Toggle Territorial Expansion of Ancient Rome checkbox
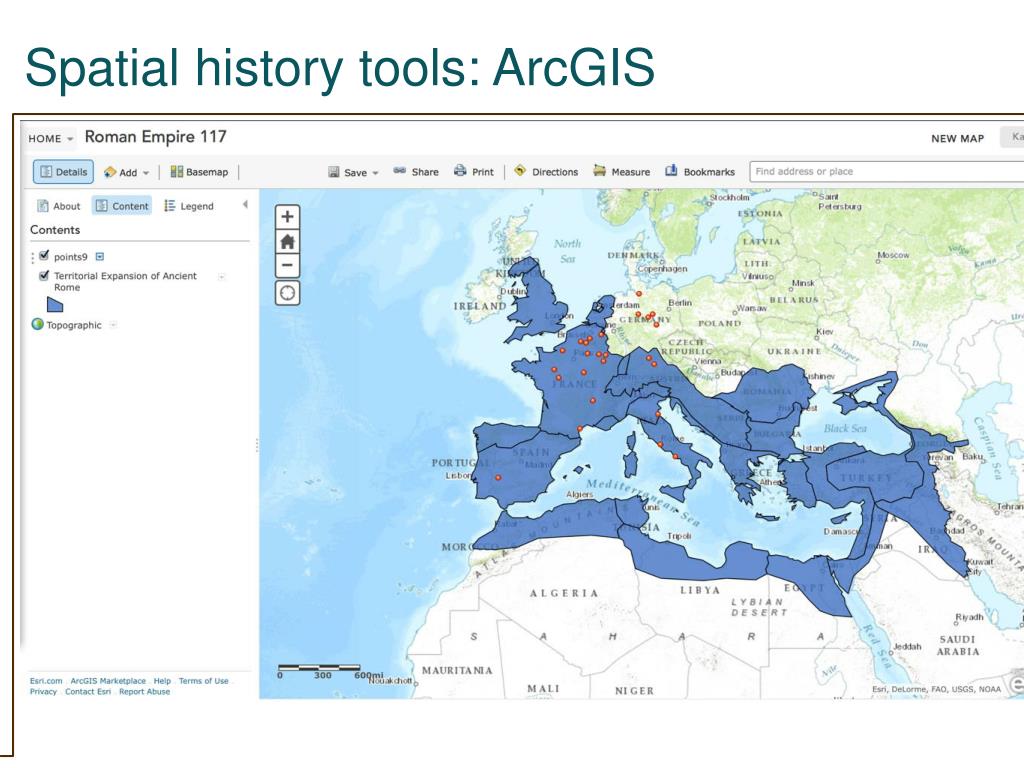This screenshot has width=1024, height=768. (x=44, y=275)
